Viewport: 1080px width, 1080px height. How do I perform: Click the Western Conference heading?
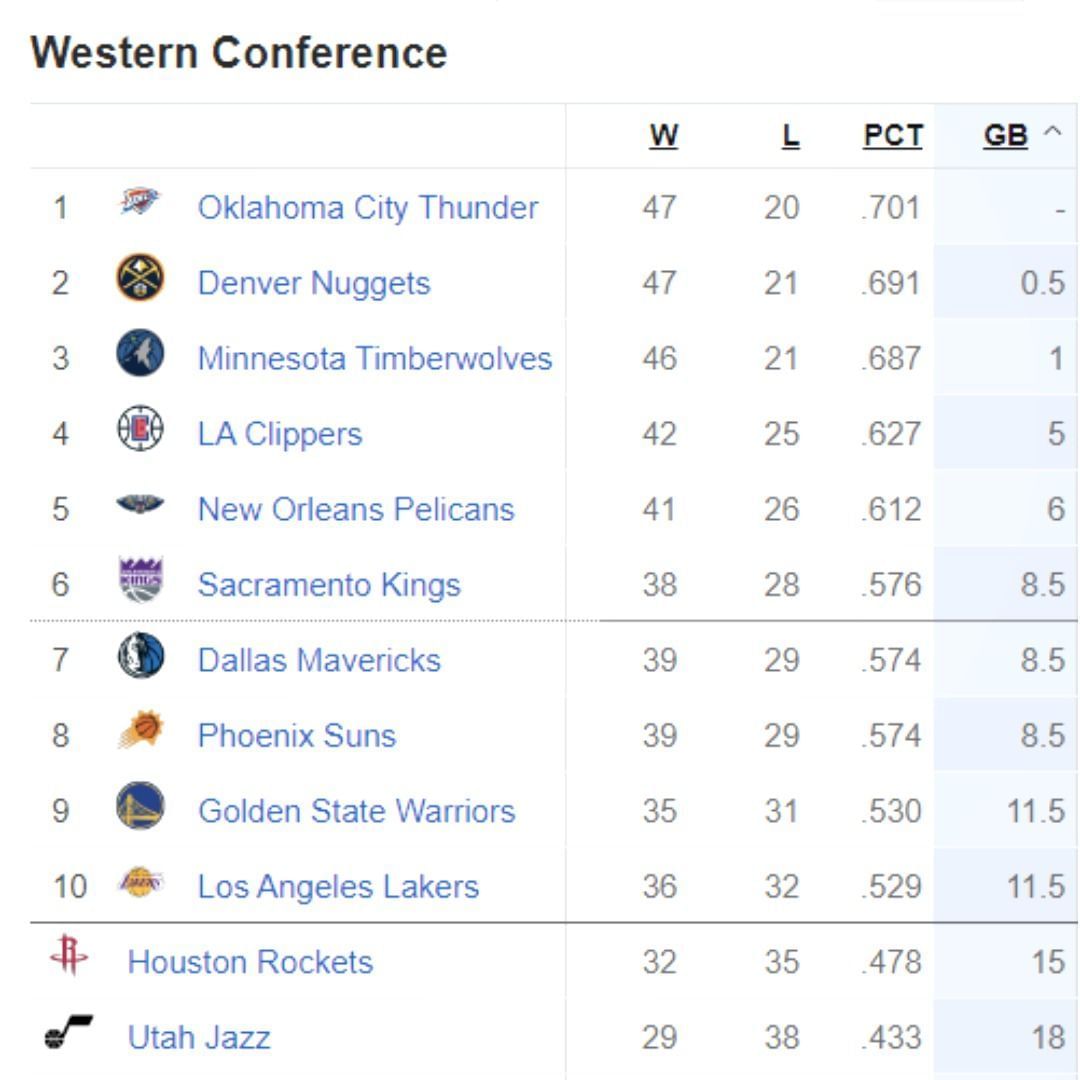[x=238, y=52]
